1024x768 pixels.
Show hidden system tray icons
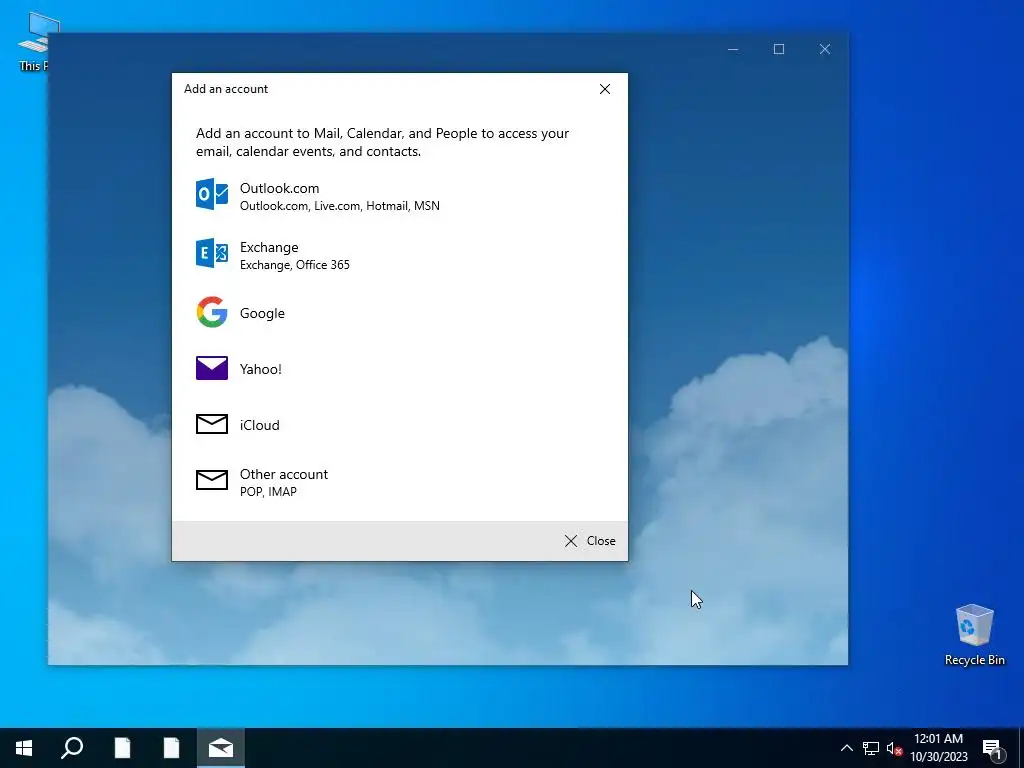846,748
